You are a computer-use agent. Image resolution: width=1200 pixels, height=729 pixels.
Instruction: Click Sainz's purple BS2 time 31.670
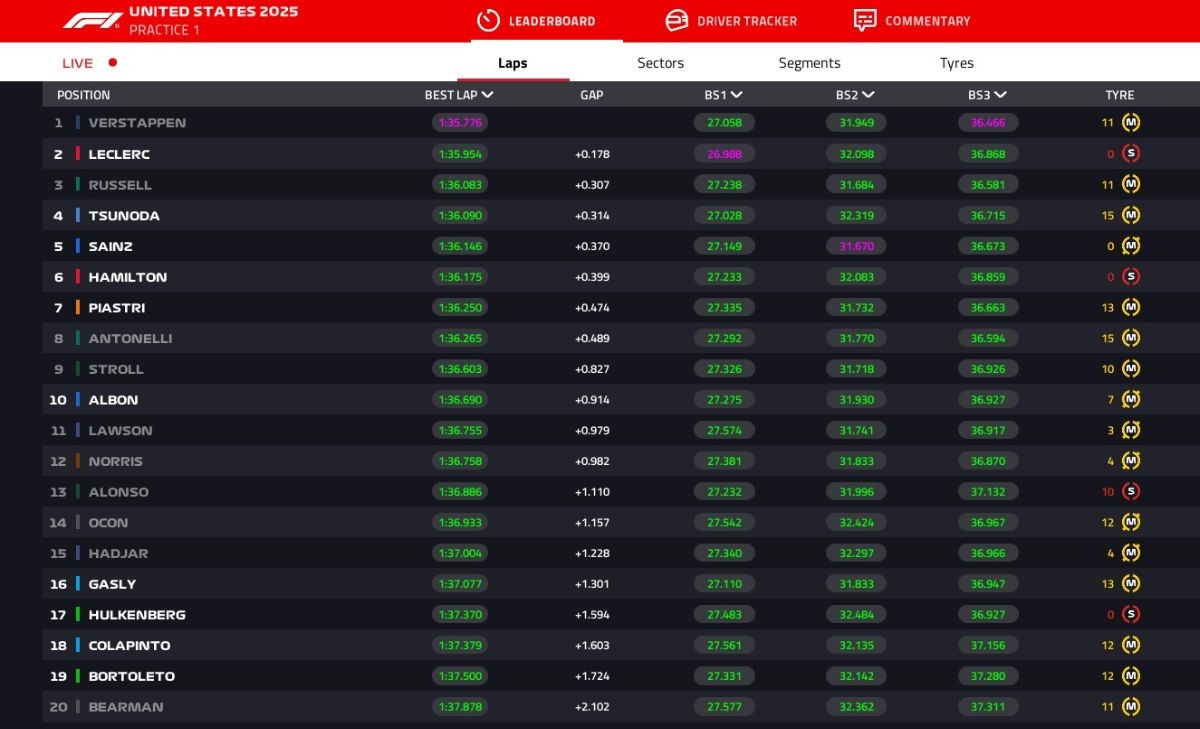[856, 246]
